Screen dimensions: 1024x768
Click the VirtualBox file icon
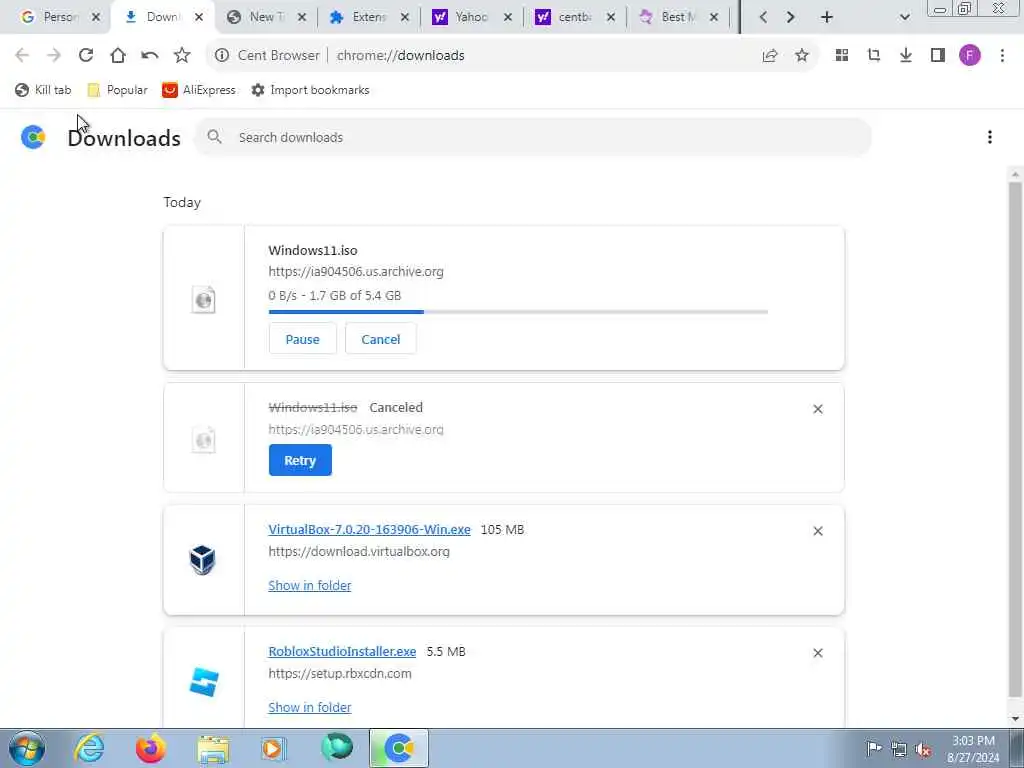coord(202,560)
